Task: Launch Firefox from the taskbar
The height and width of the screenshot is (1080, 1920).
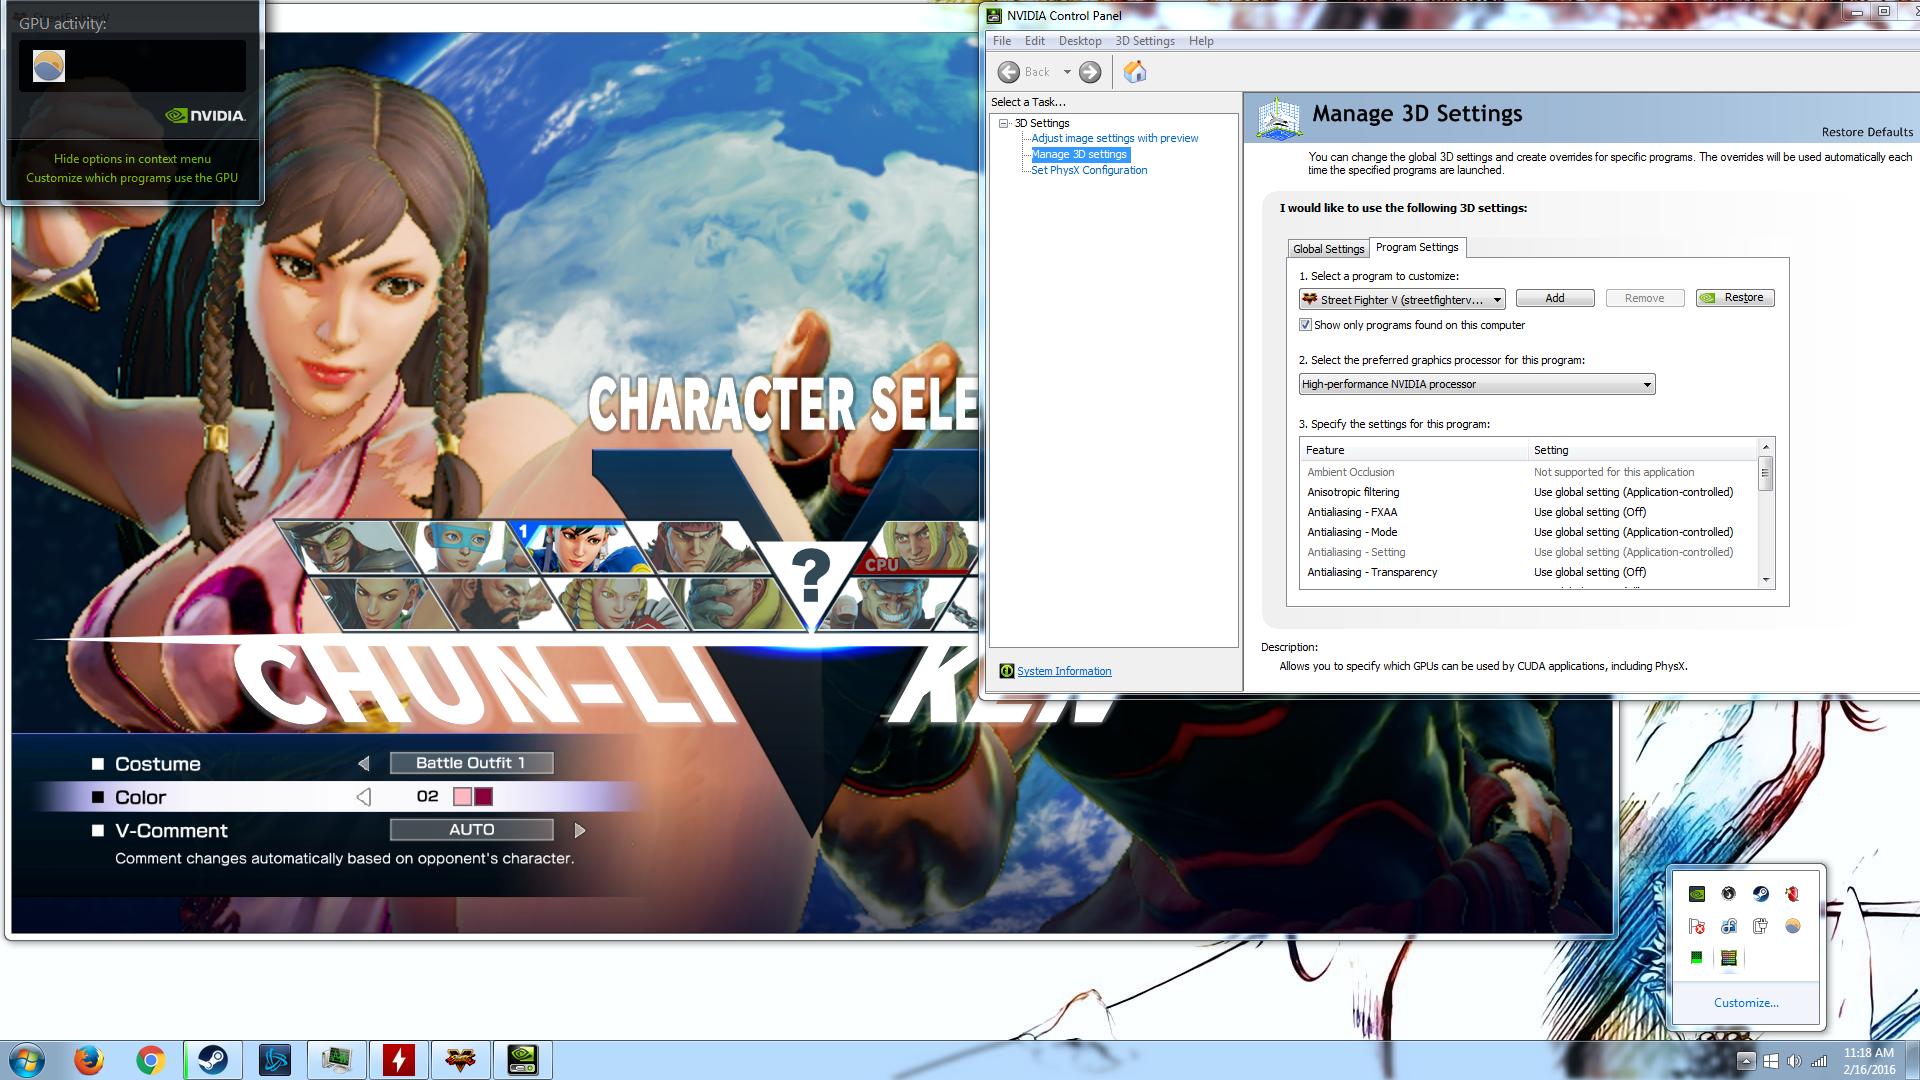Action: pyautogui.click(x=89, y=1060)
